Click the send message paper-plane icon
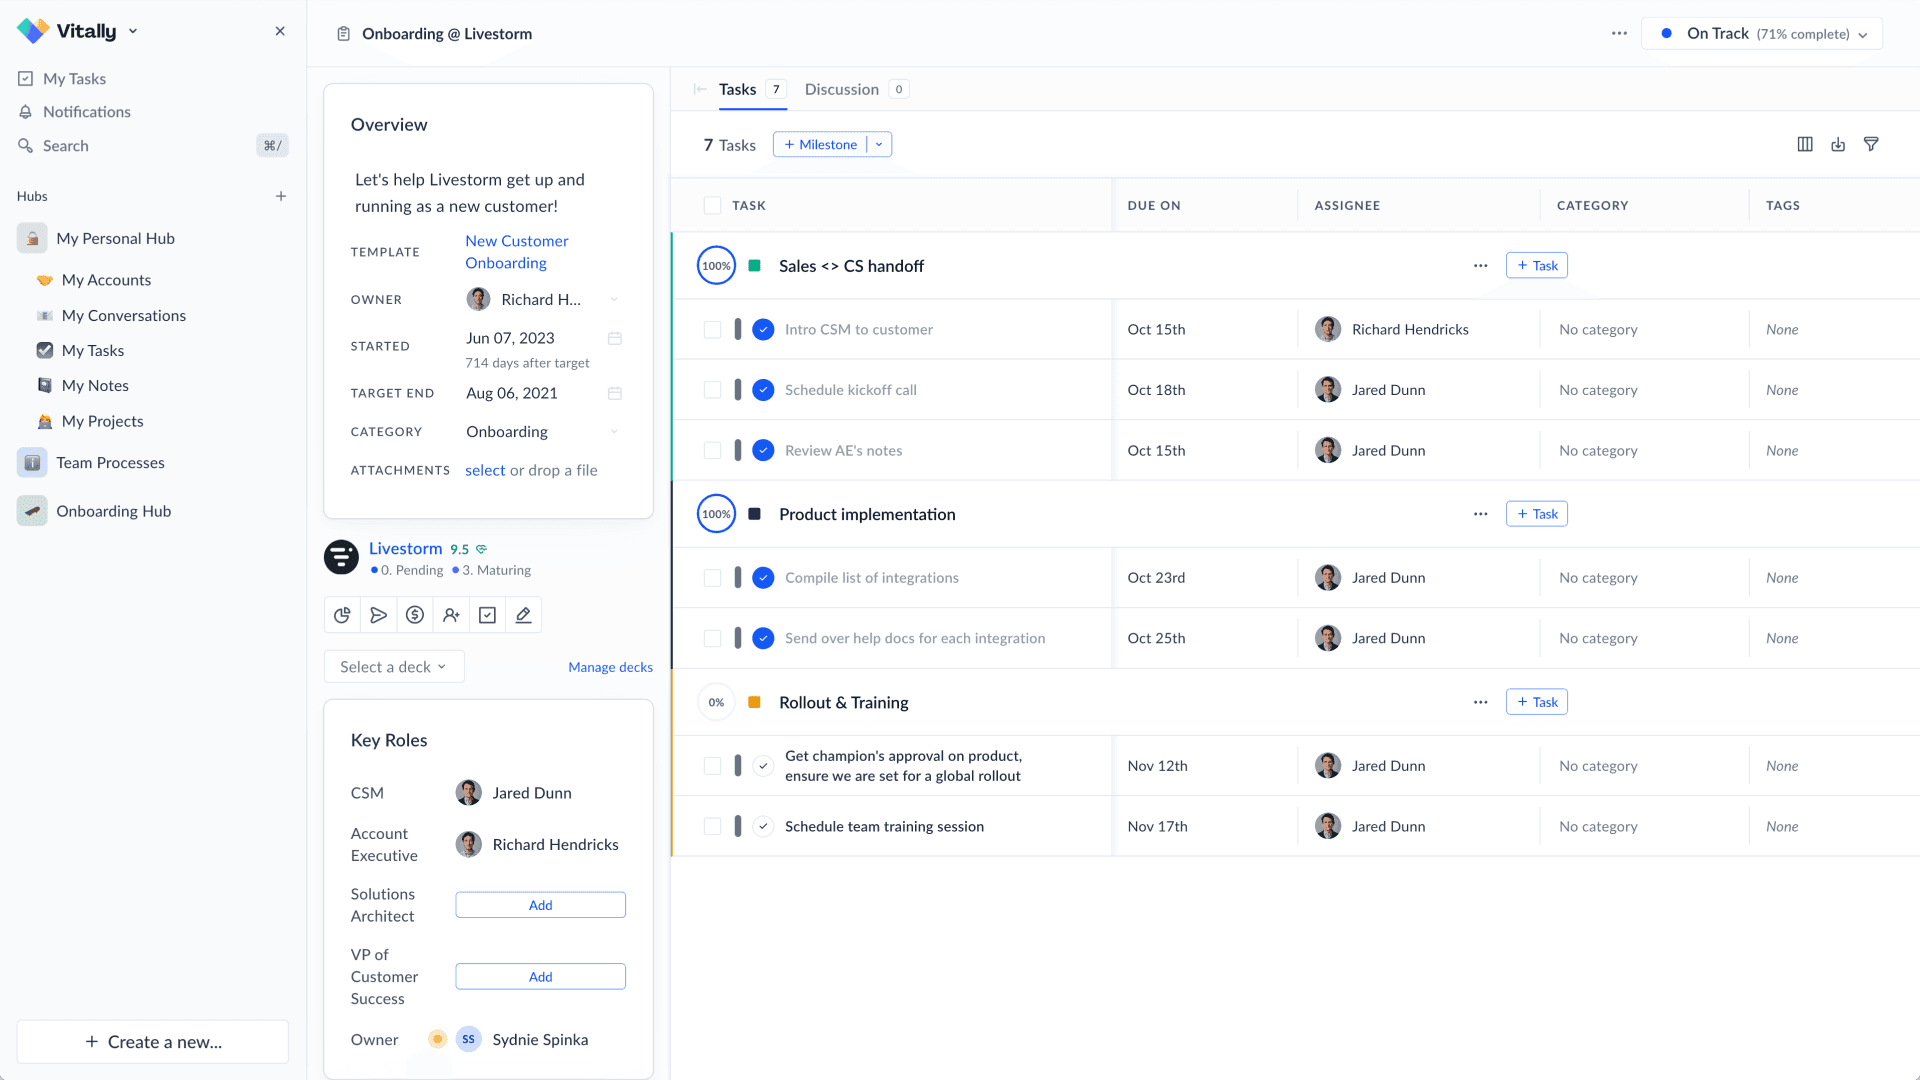The image size is (1920, 1080). [x=378, y=615]
